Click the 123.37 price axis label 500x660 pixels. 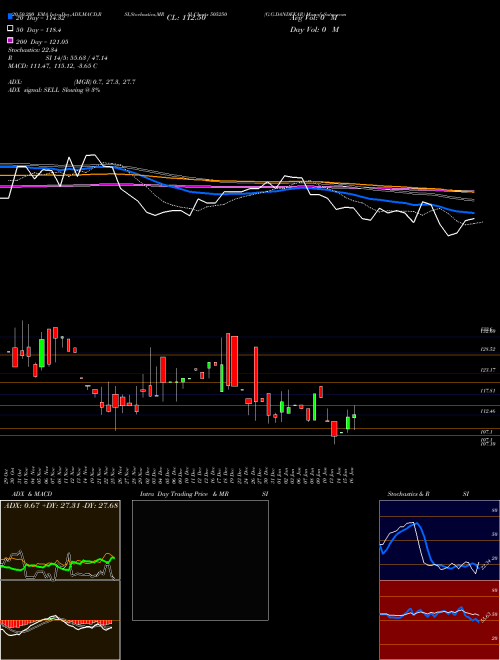[488, 370]
